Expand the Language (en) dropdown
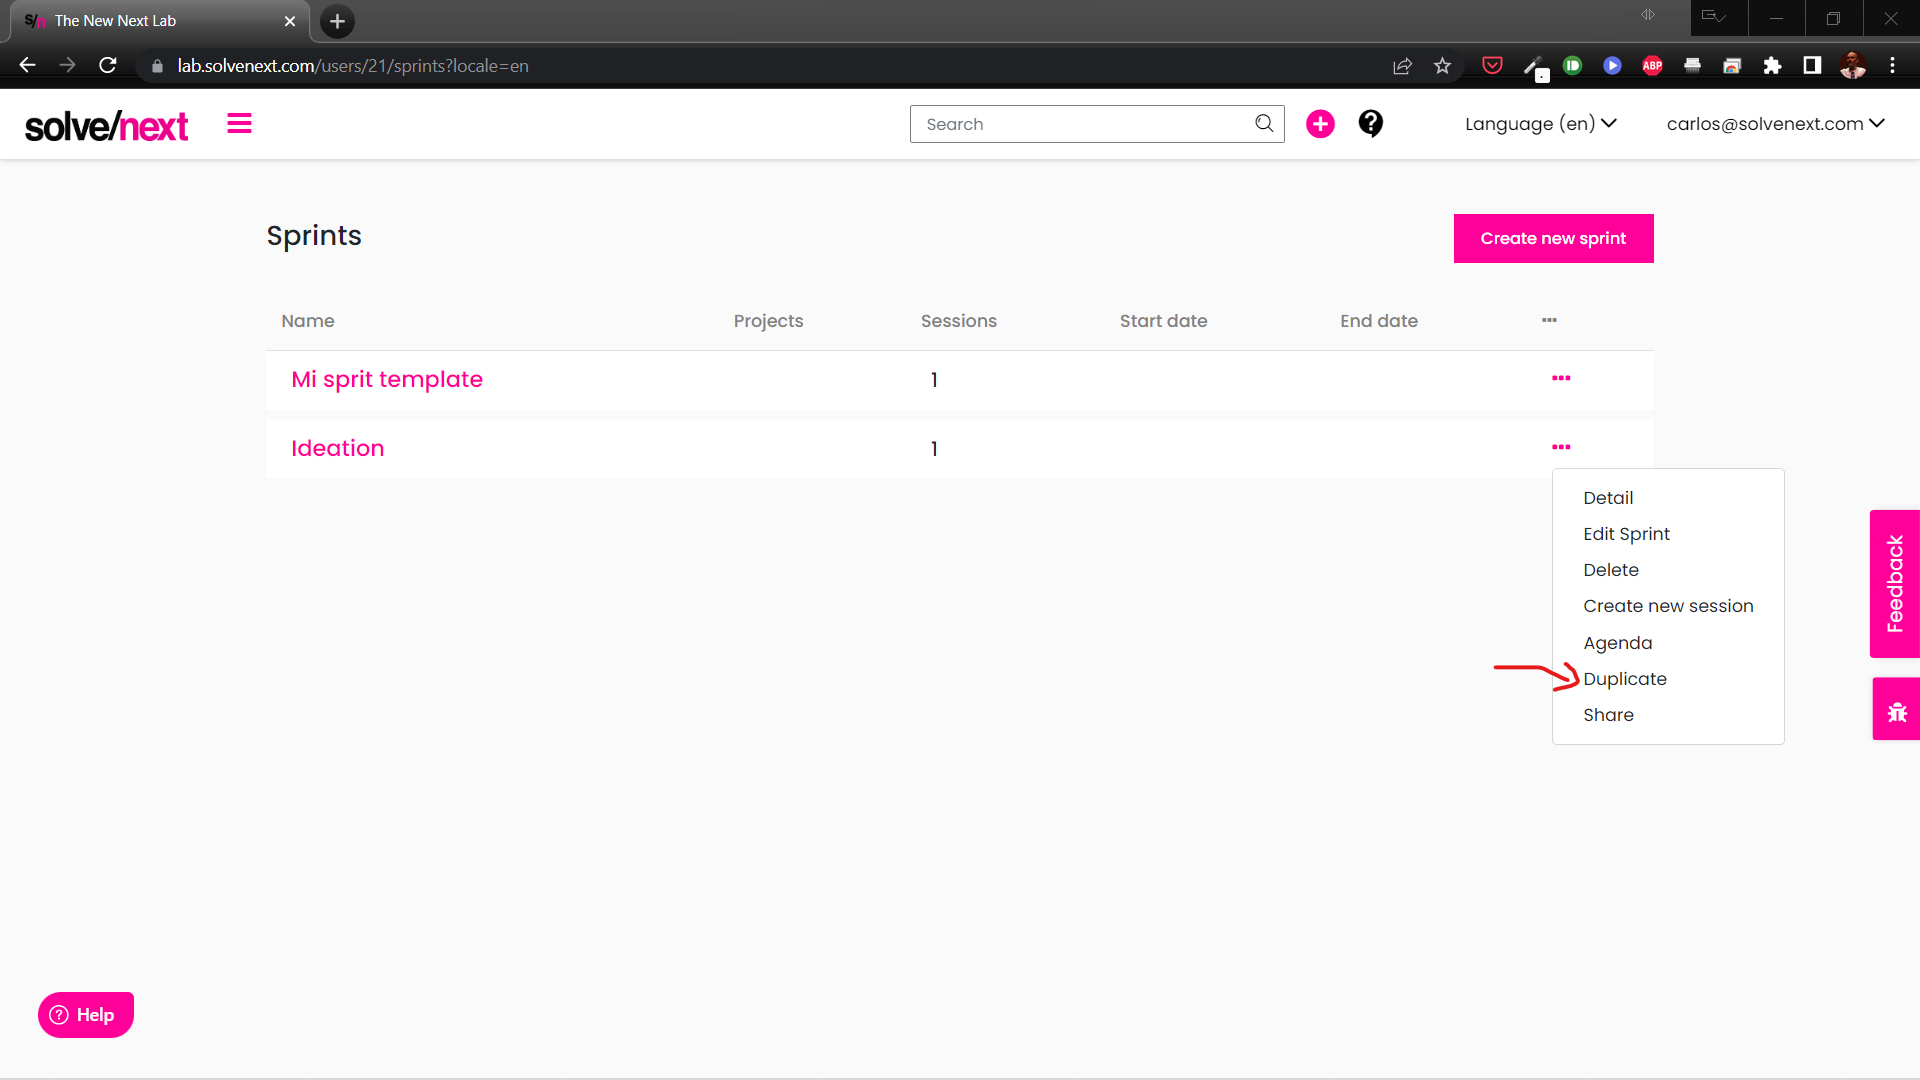This screenshot has width=1920, height=1080. point(1540,124)
